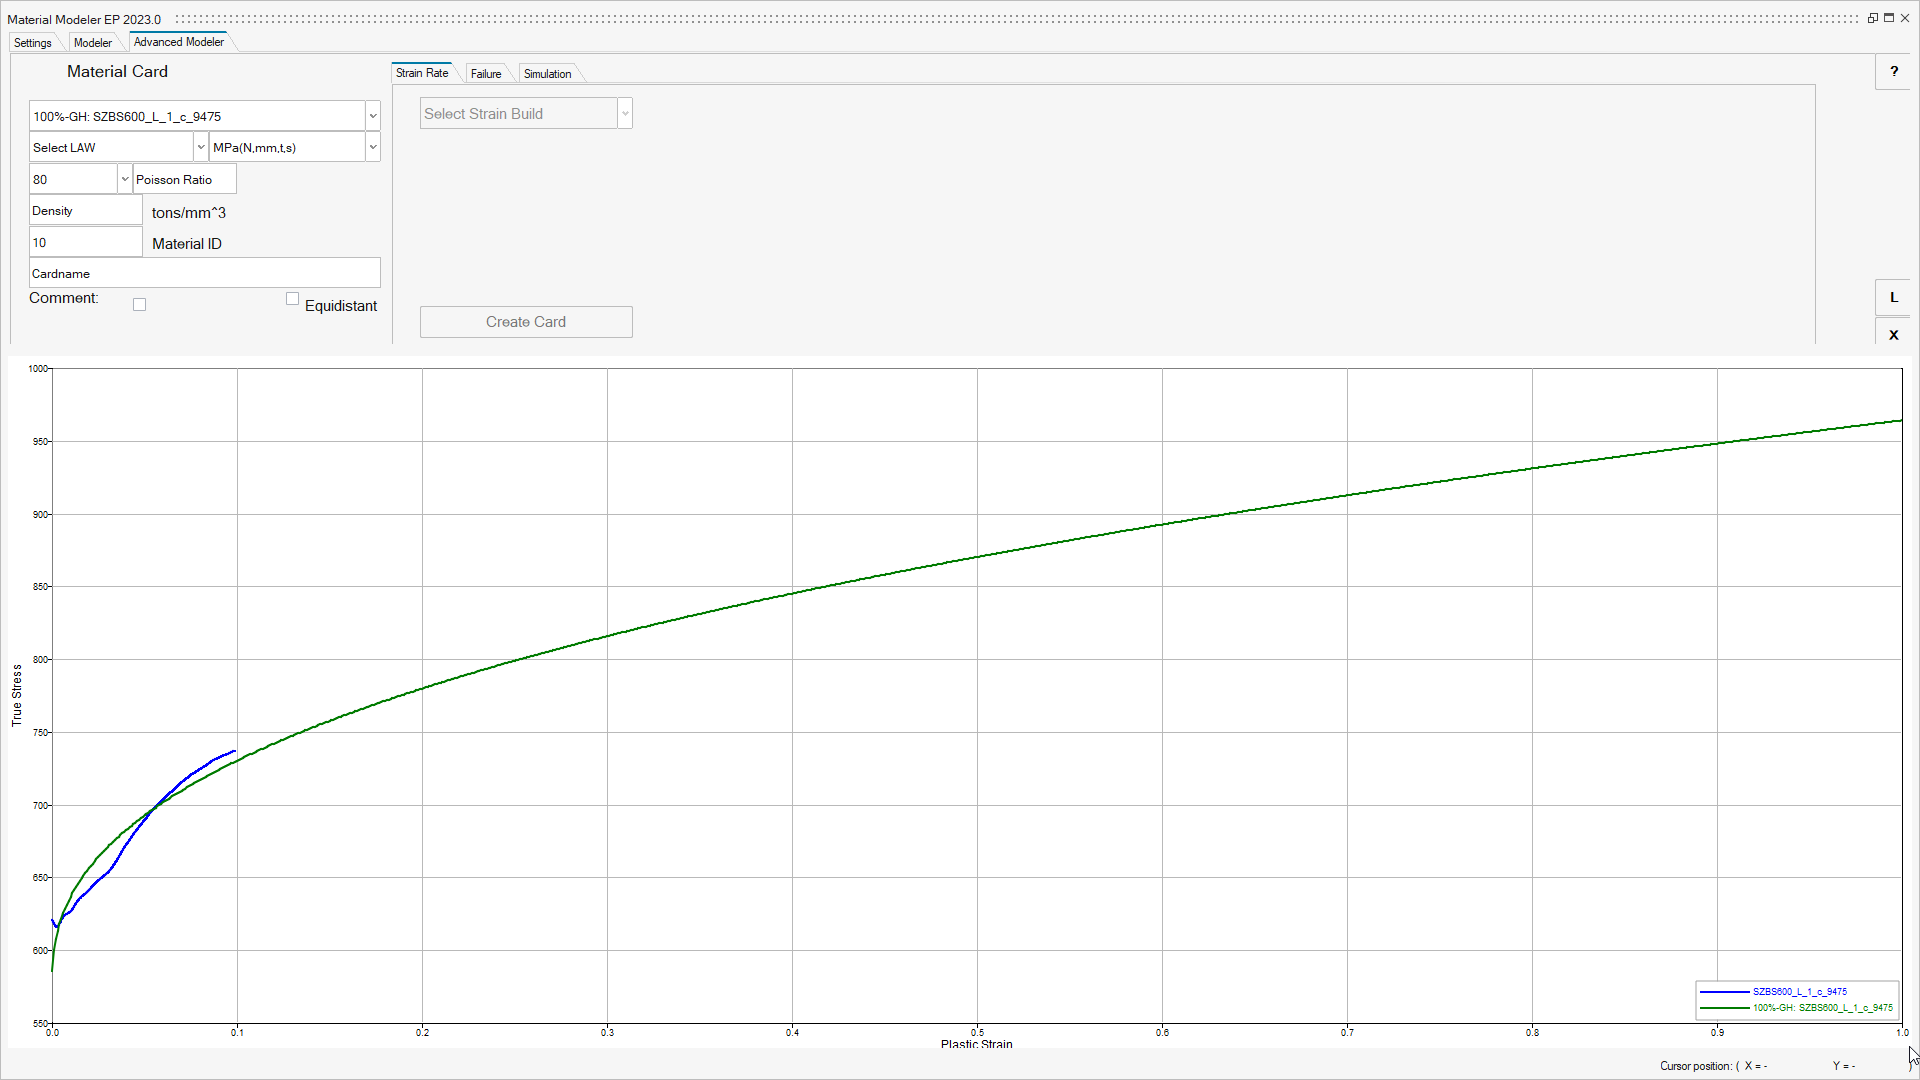The width and height of the screenshot is (1920, 1080).
Task: Expand the Select Strain Build combo box
Action: click(625, 114)
